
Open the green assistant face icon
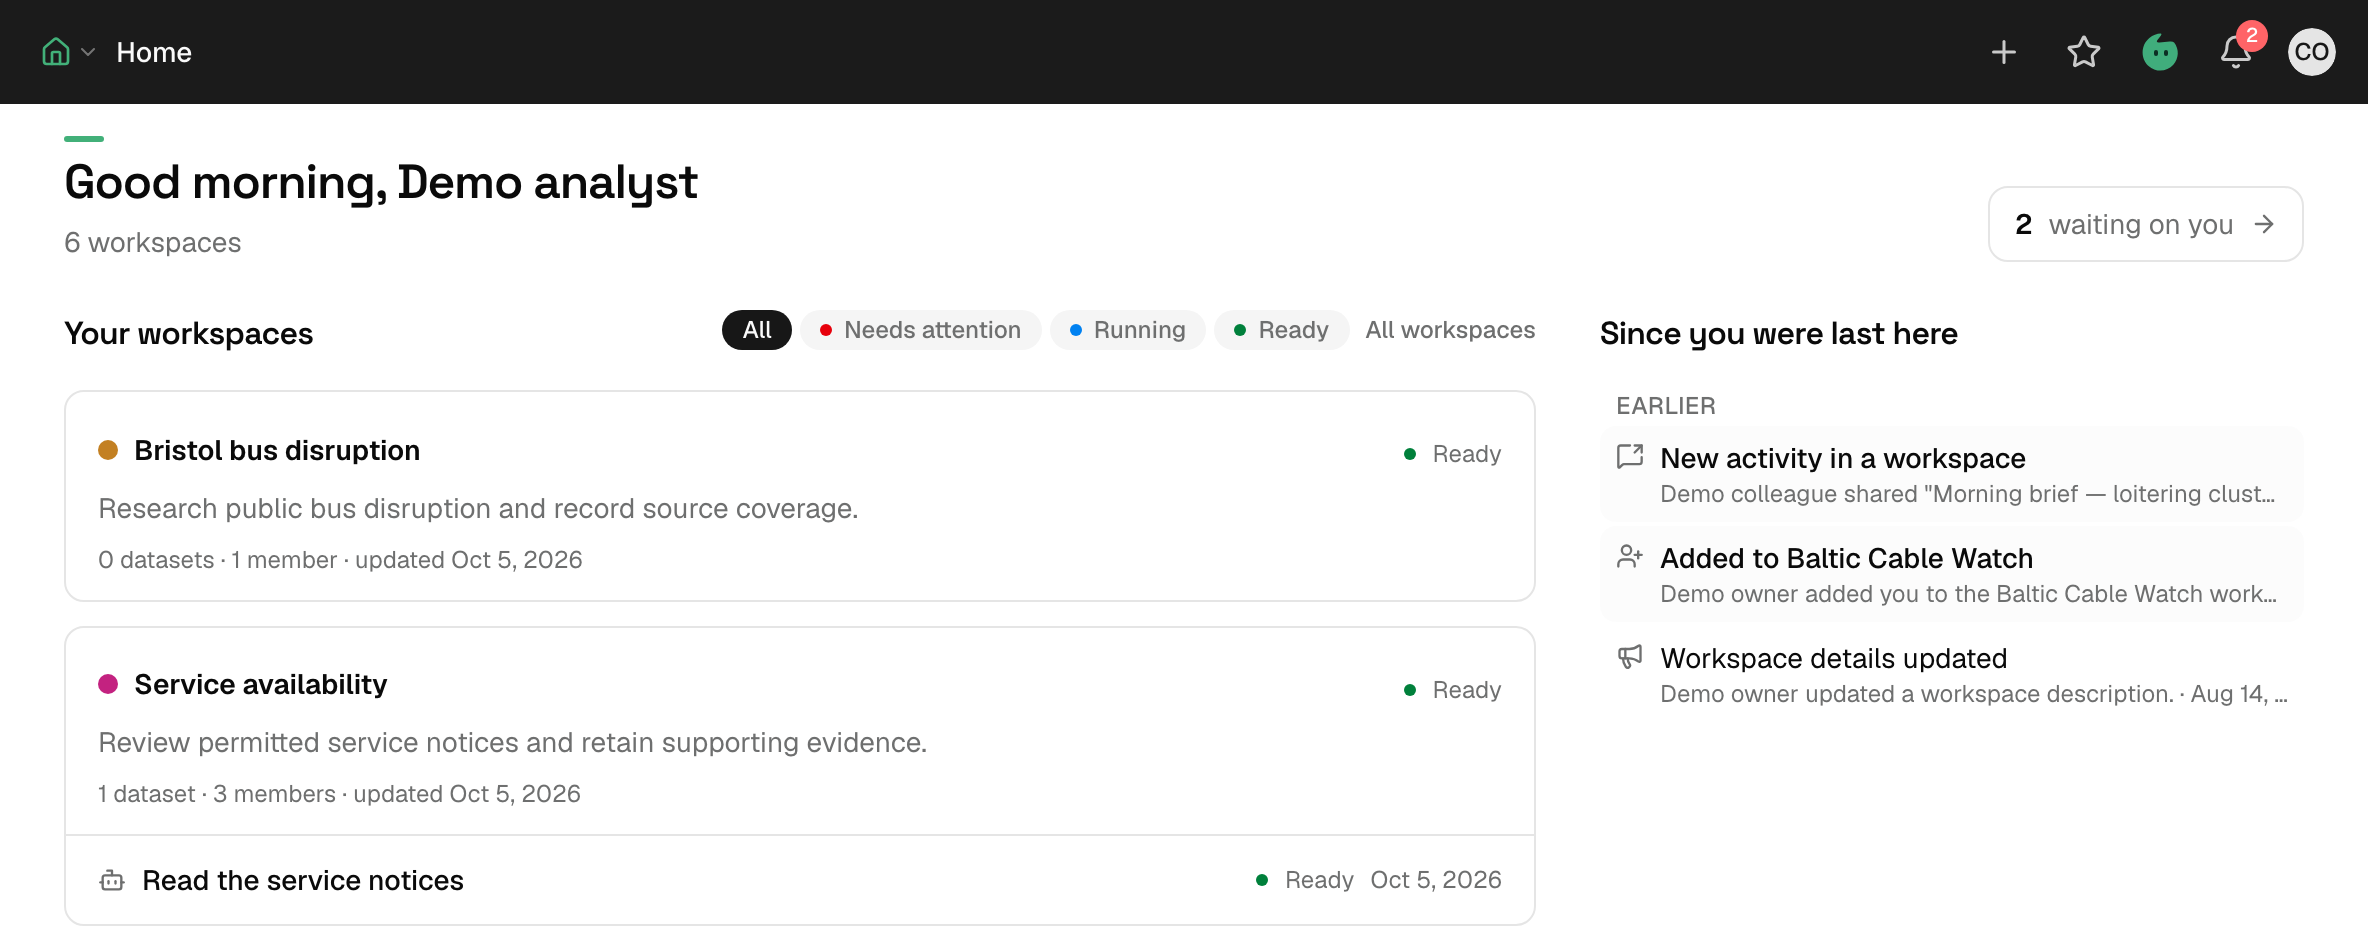coord(2160,52)
